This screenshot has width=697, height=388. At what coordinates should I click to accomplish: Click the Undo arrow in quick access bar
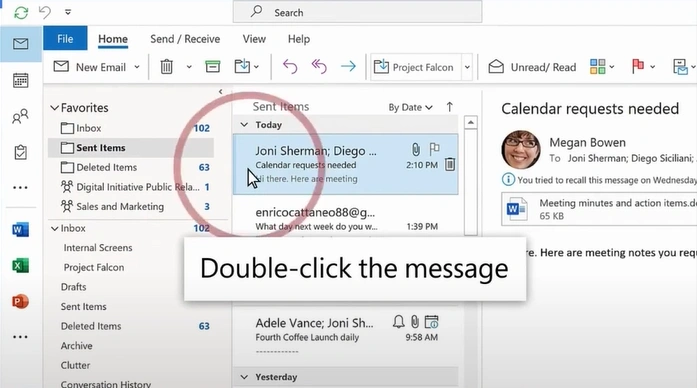pyautogui.click(x=45, y=12)
